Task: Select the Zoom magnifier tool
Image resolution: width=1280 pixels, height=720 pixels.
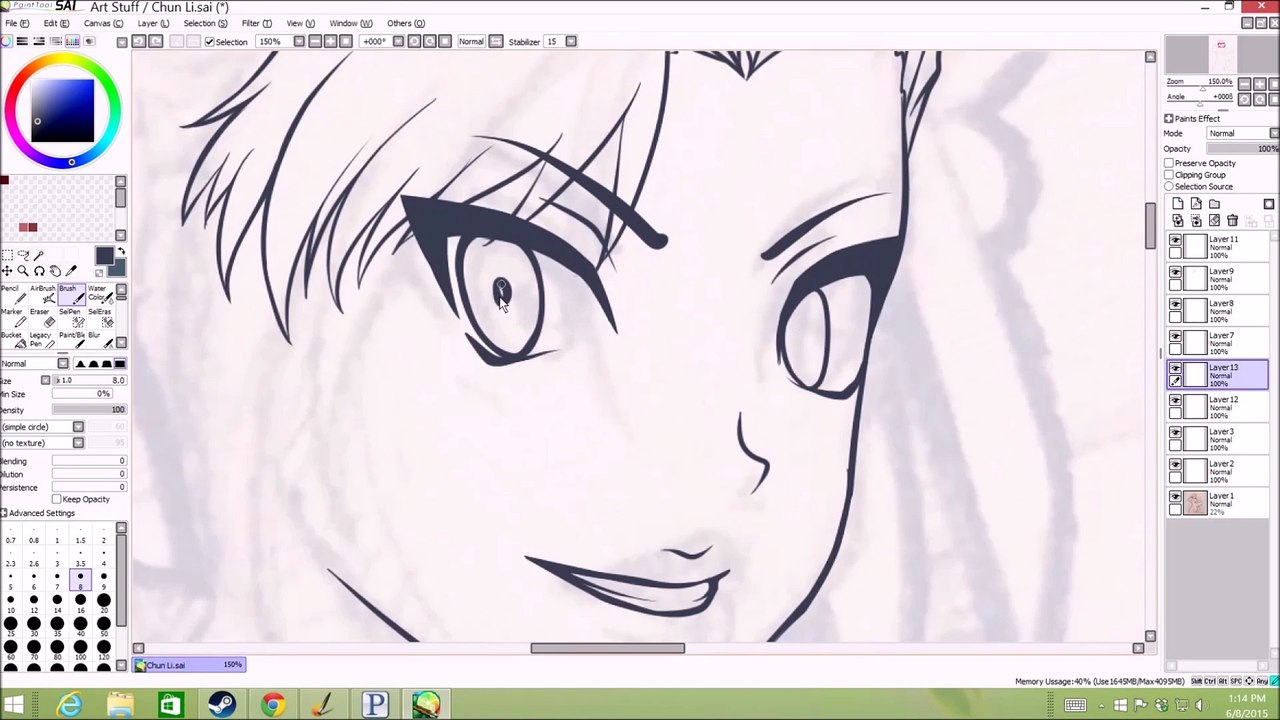Action: (x=23, y=271)
